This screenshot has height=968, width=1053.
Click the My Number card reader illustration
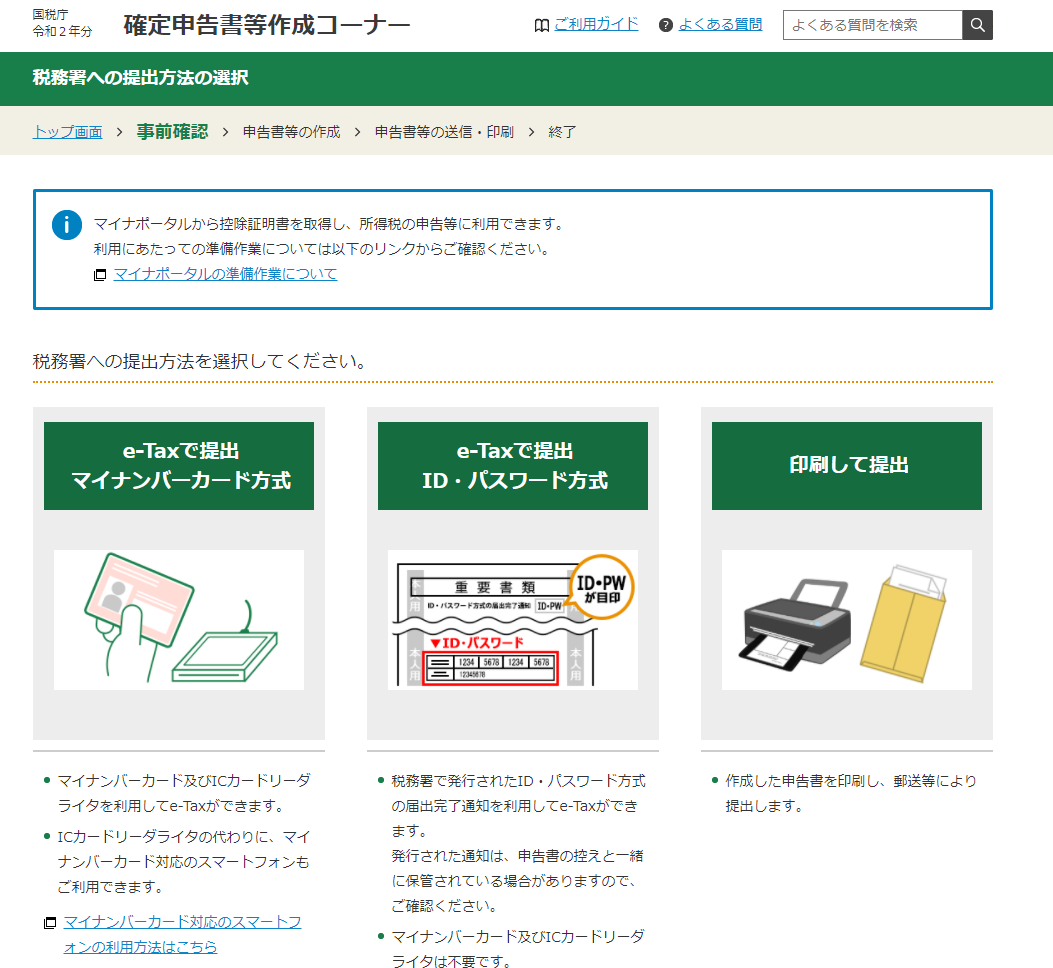(179, 619)
